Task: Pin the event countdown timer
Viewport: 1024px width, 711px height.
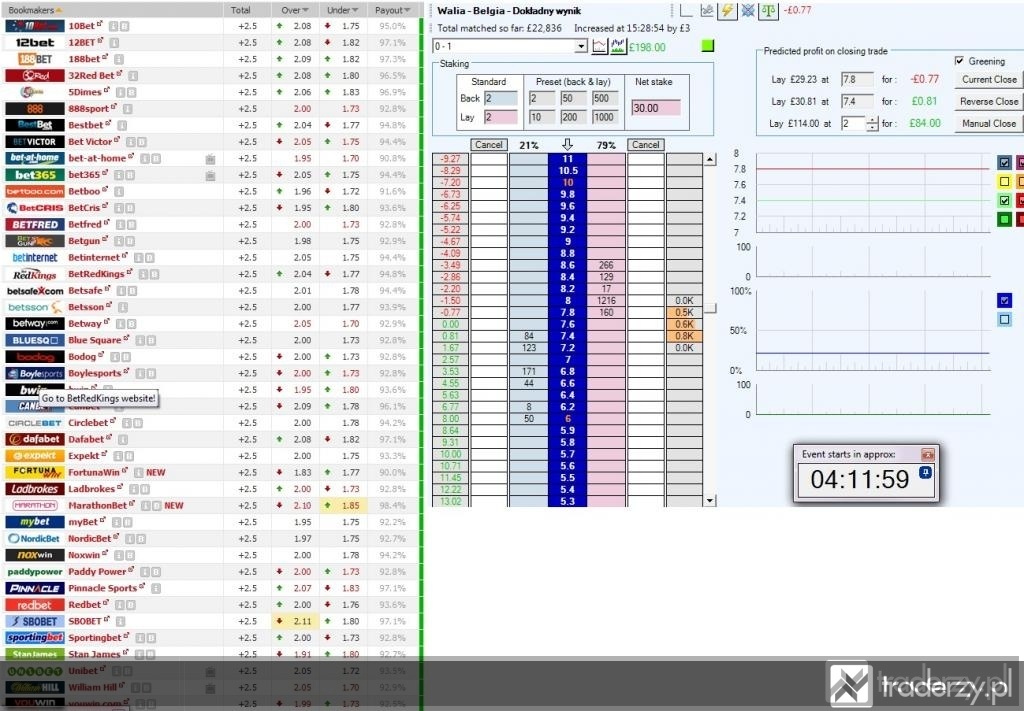Action: click(925, 472)
